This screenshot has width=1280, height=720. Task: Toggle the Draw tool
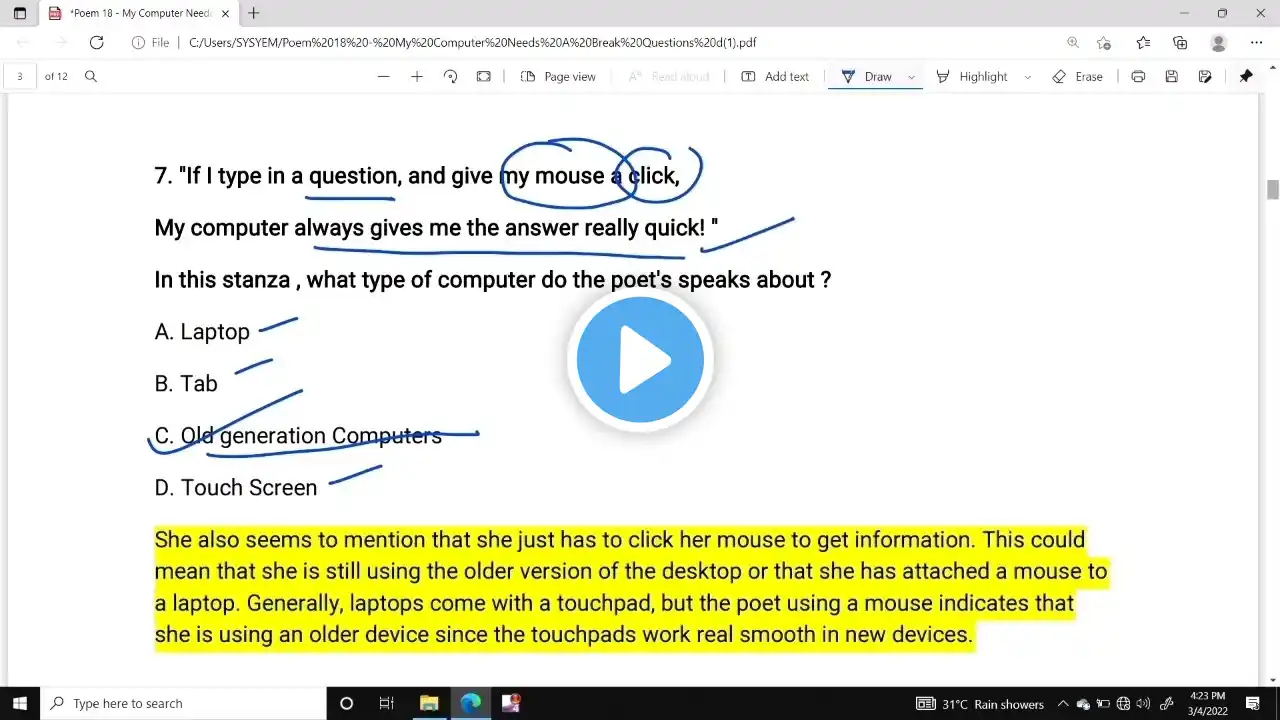click(x=867, y=77)
